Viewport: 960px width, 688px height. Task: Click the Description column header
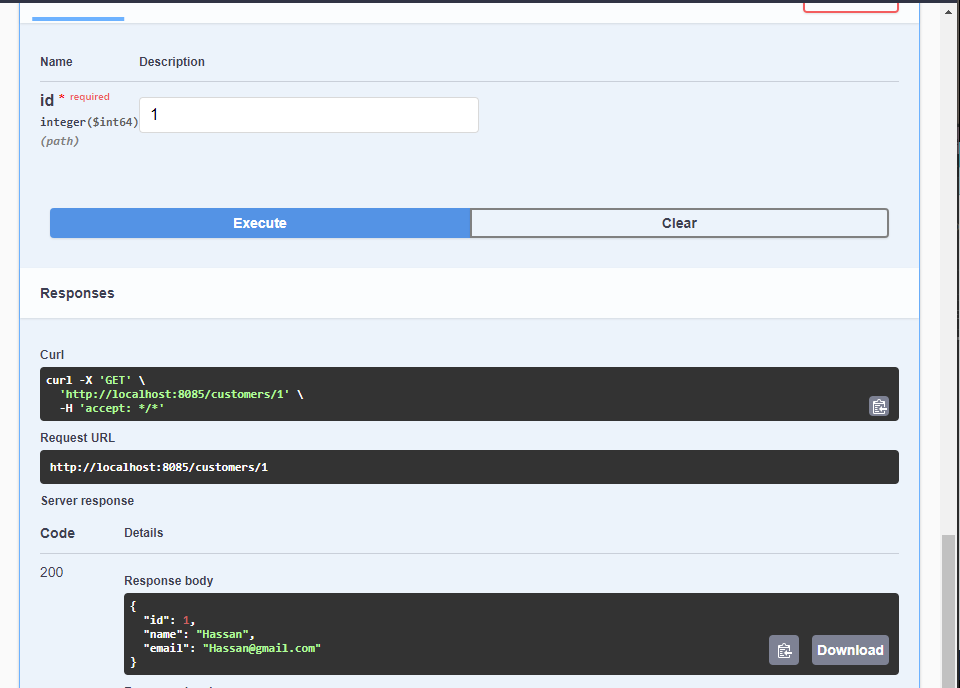click(x=171, y=62)
